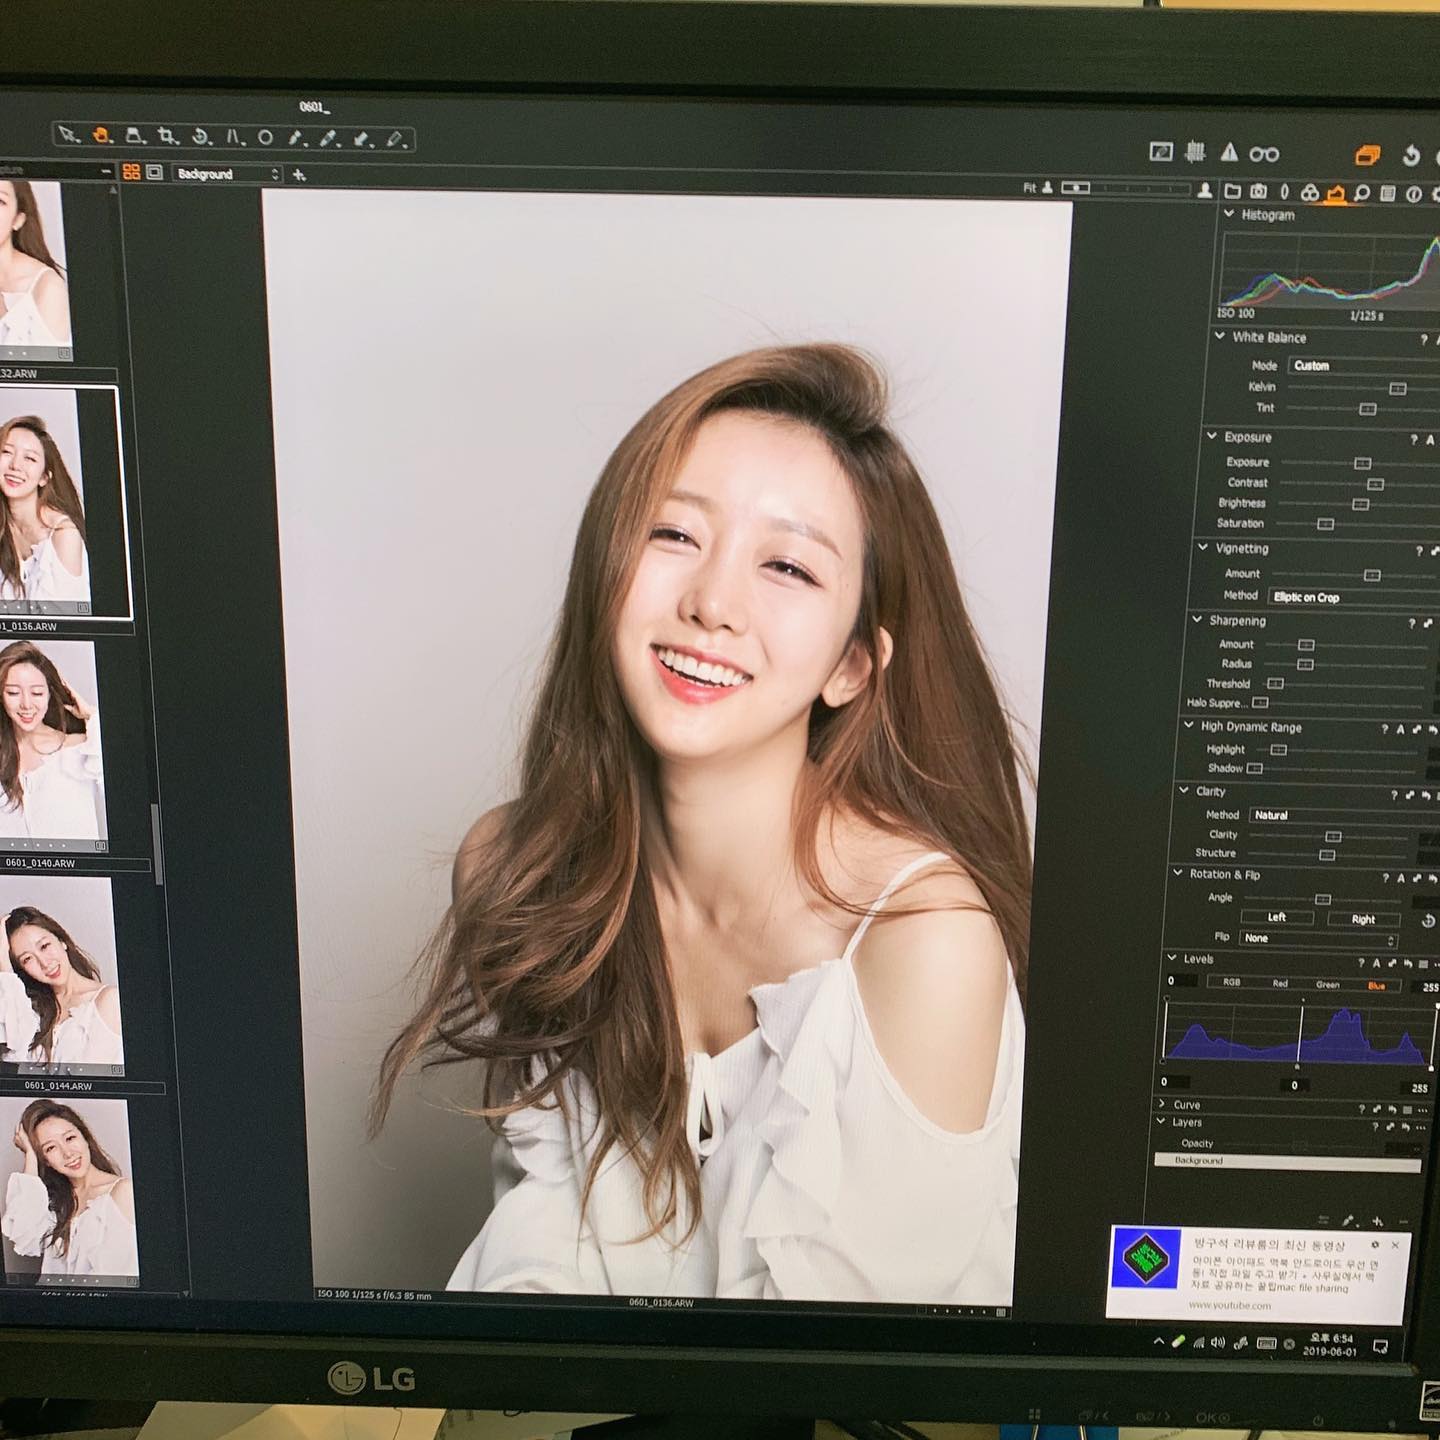Select the circular Spot Removal tool
Viewport: 1440px width, 1440px height.
point(265,138)
